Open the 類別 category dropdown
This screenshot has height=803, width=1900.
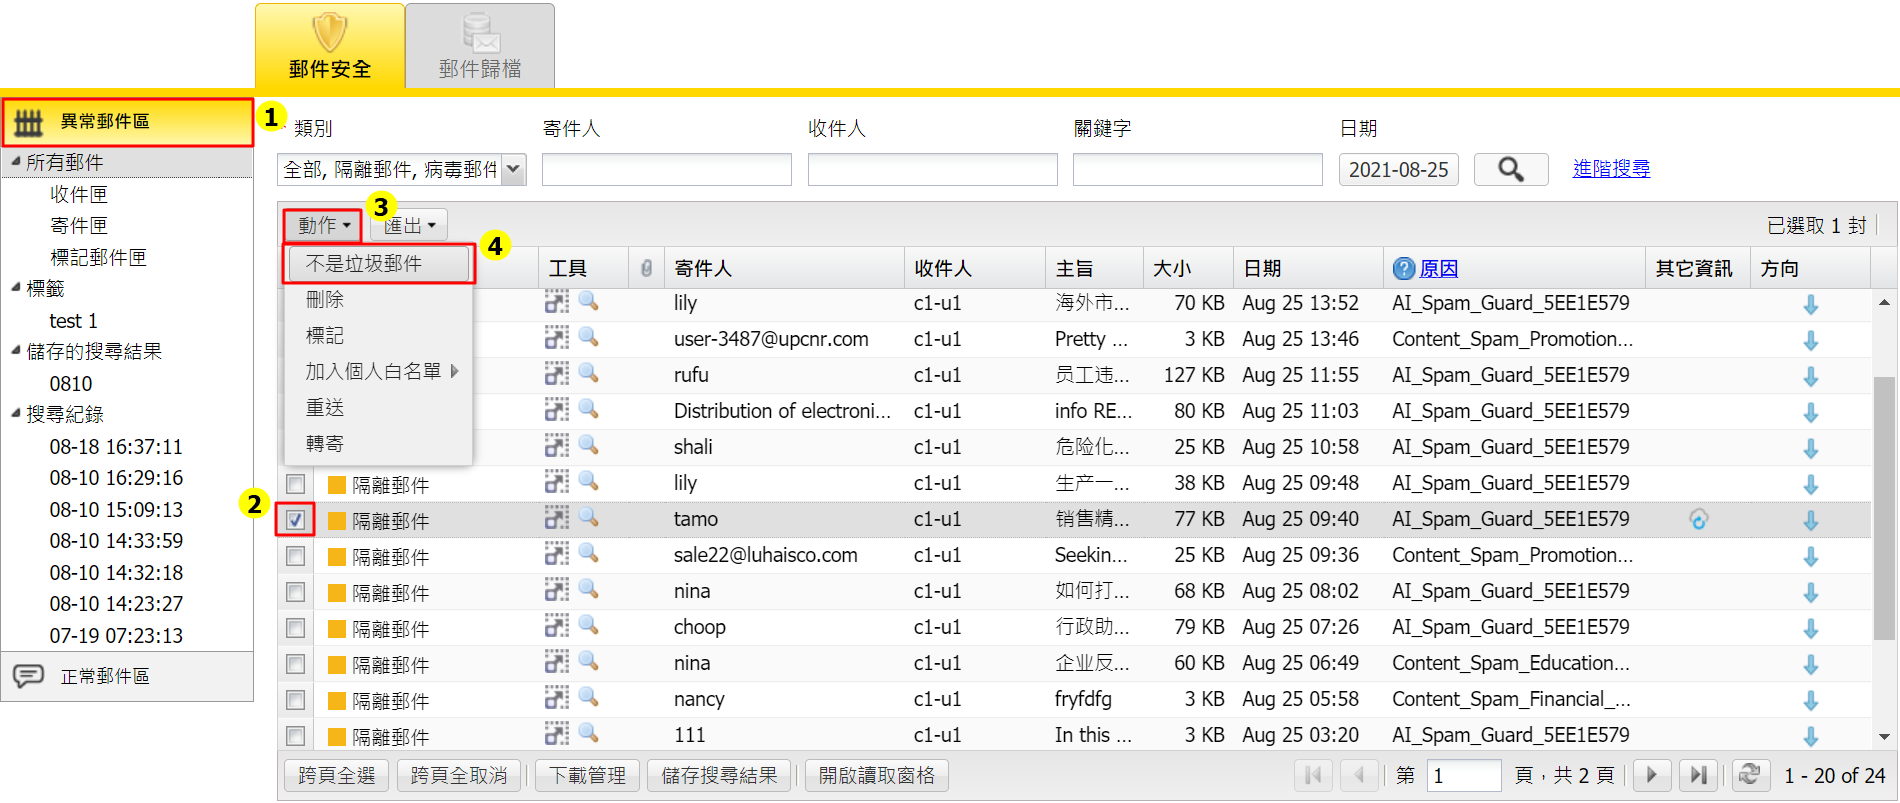(x=513, y=169)
